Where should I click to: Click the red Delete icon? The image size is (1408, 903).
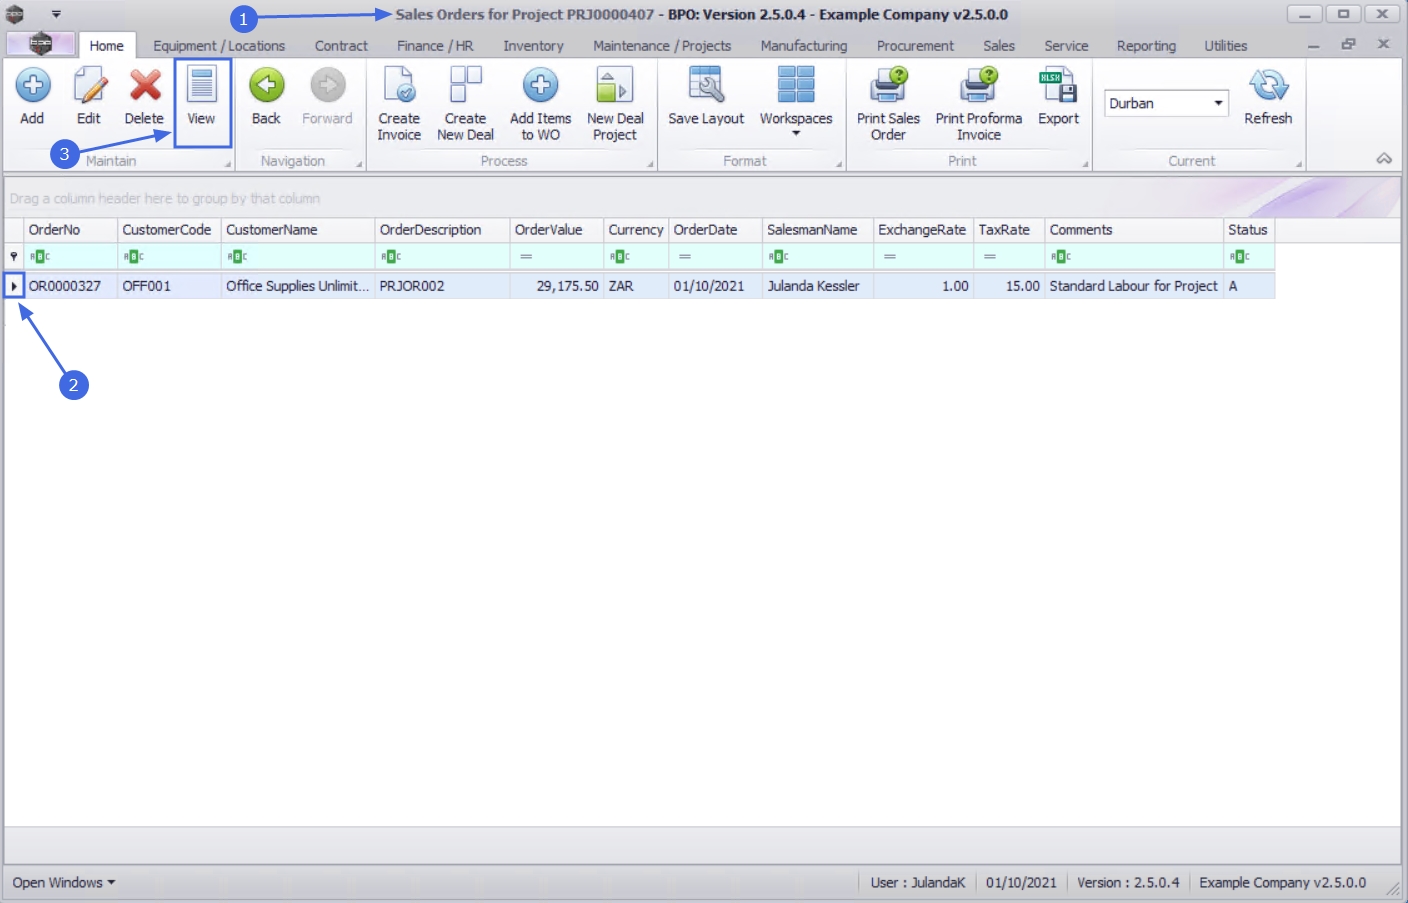[x=145, y=86]
